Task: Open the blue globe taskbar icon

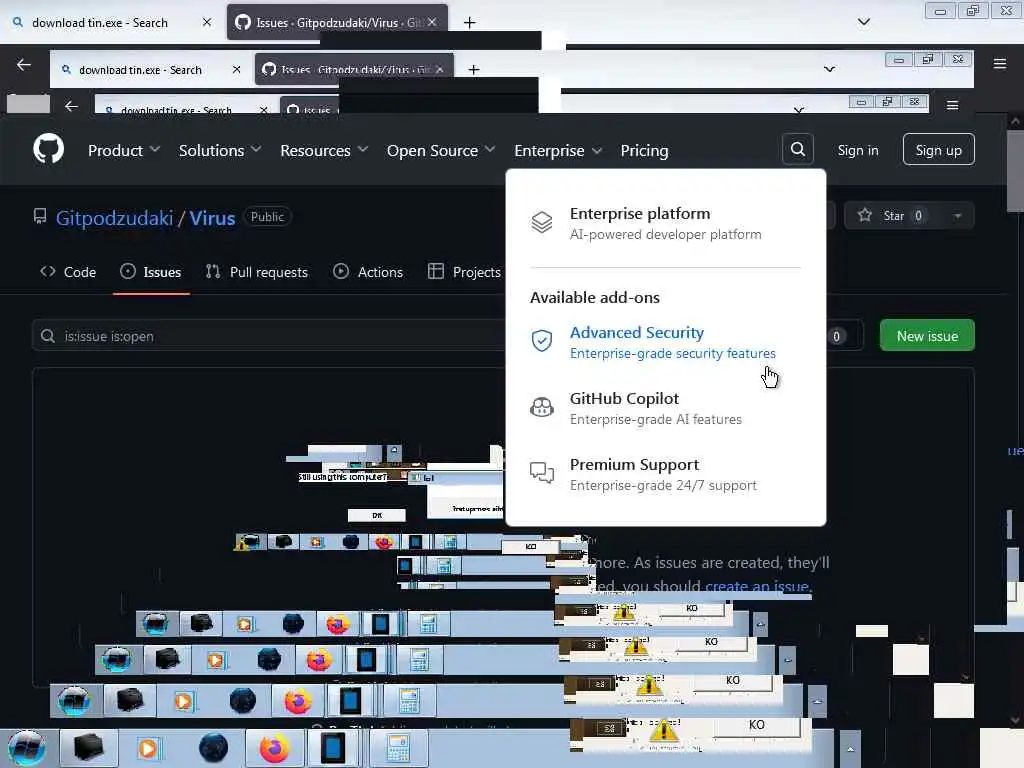Action: [x=213, y=748]
